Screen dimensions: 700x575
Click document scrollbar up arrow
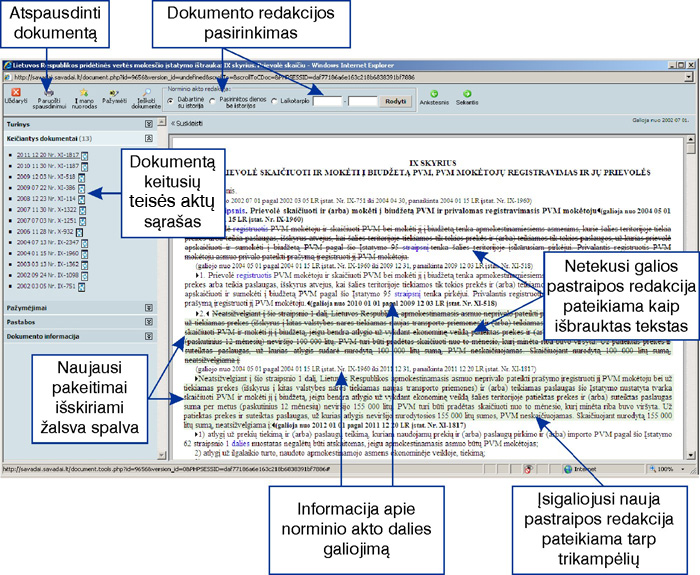point(691,141)
